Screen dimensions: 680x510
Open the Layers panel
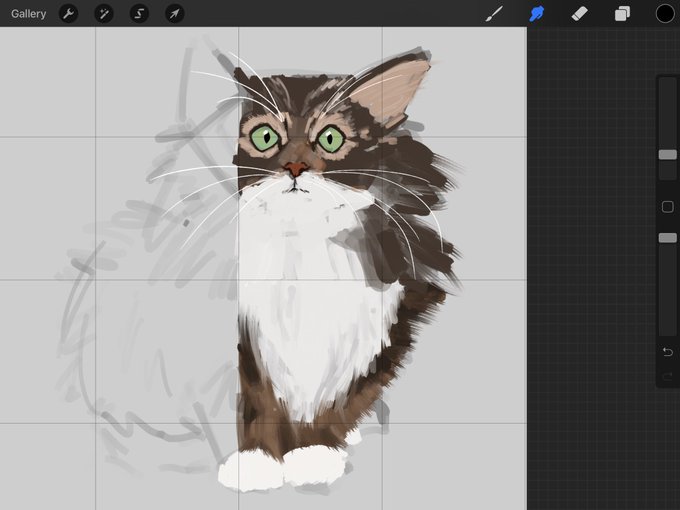click(x=622, y=14)
